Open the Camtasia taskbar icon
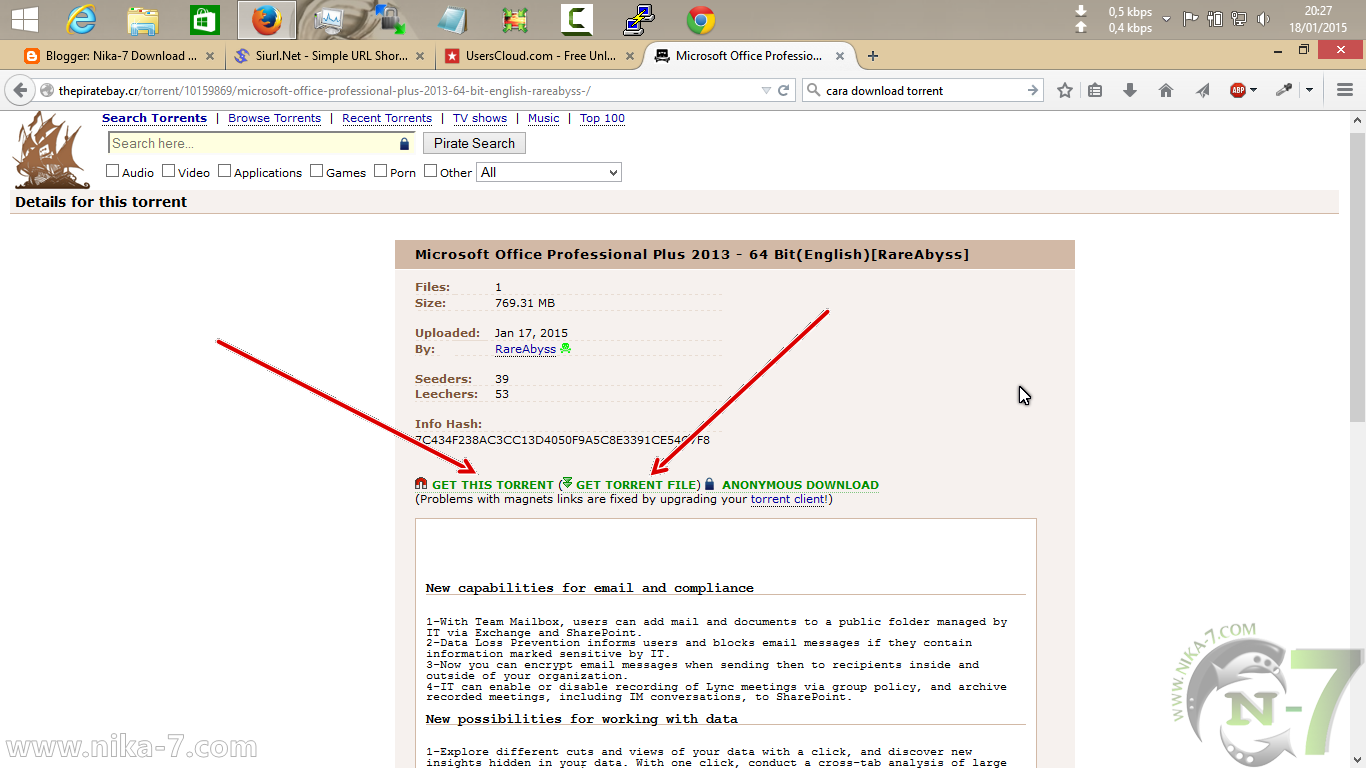 click(x=576, y=19)
